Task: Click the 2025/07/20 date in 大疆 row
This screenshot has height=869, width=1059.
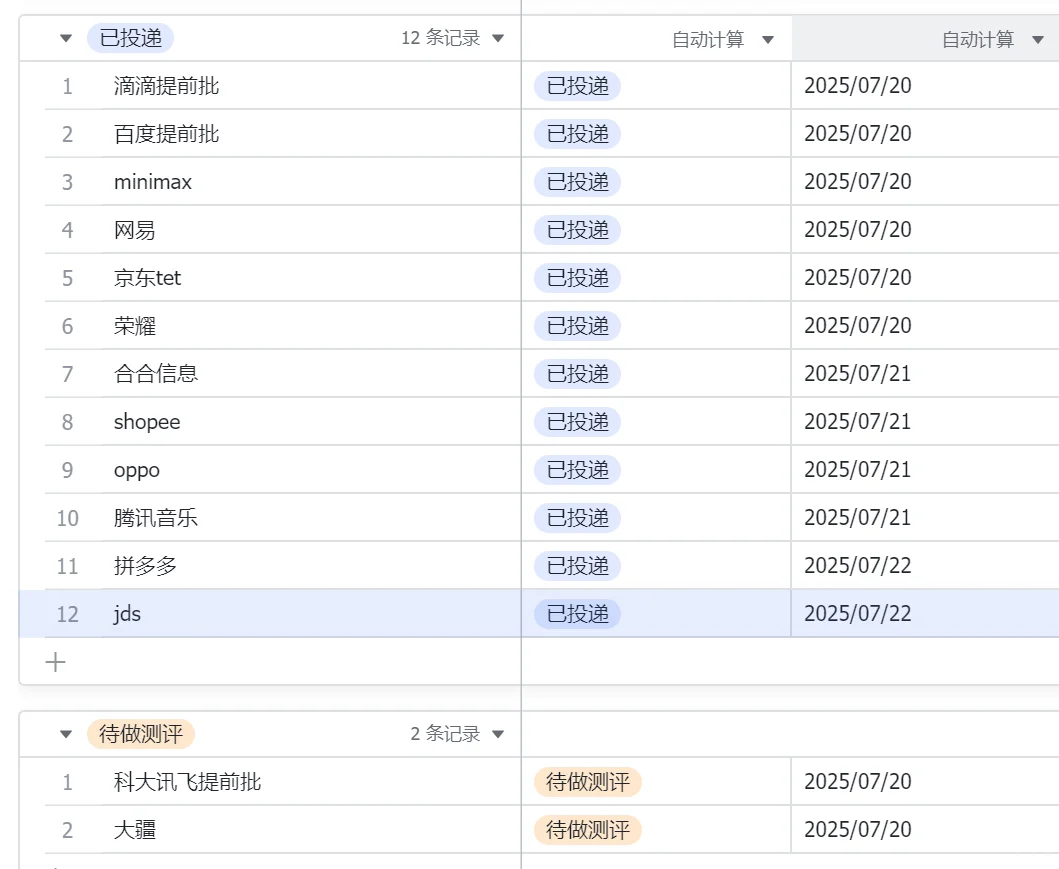Action: 858,829
